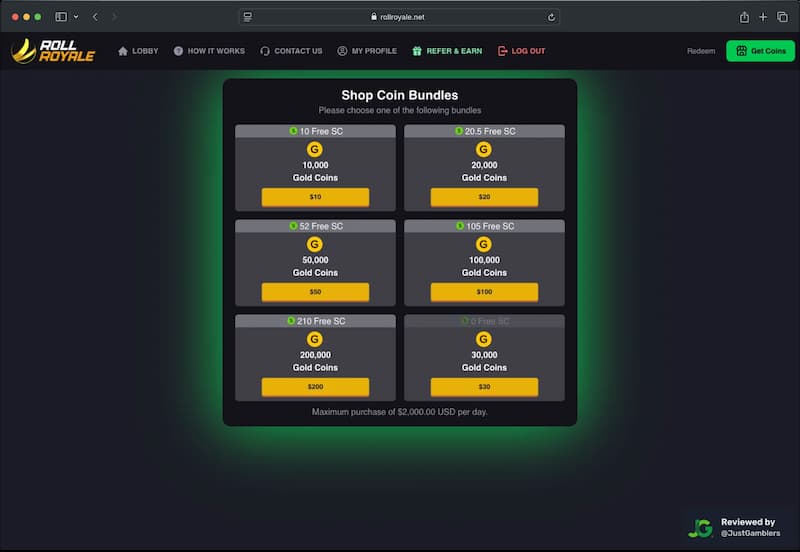This screenshot has width=800, height=552.
Task: Buy the $10 bundle
Action: 315,197
